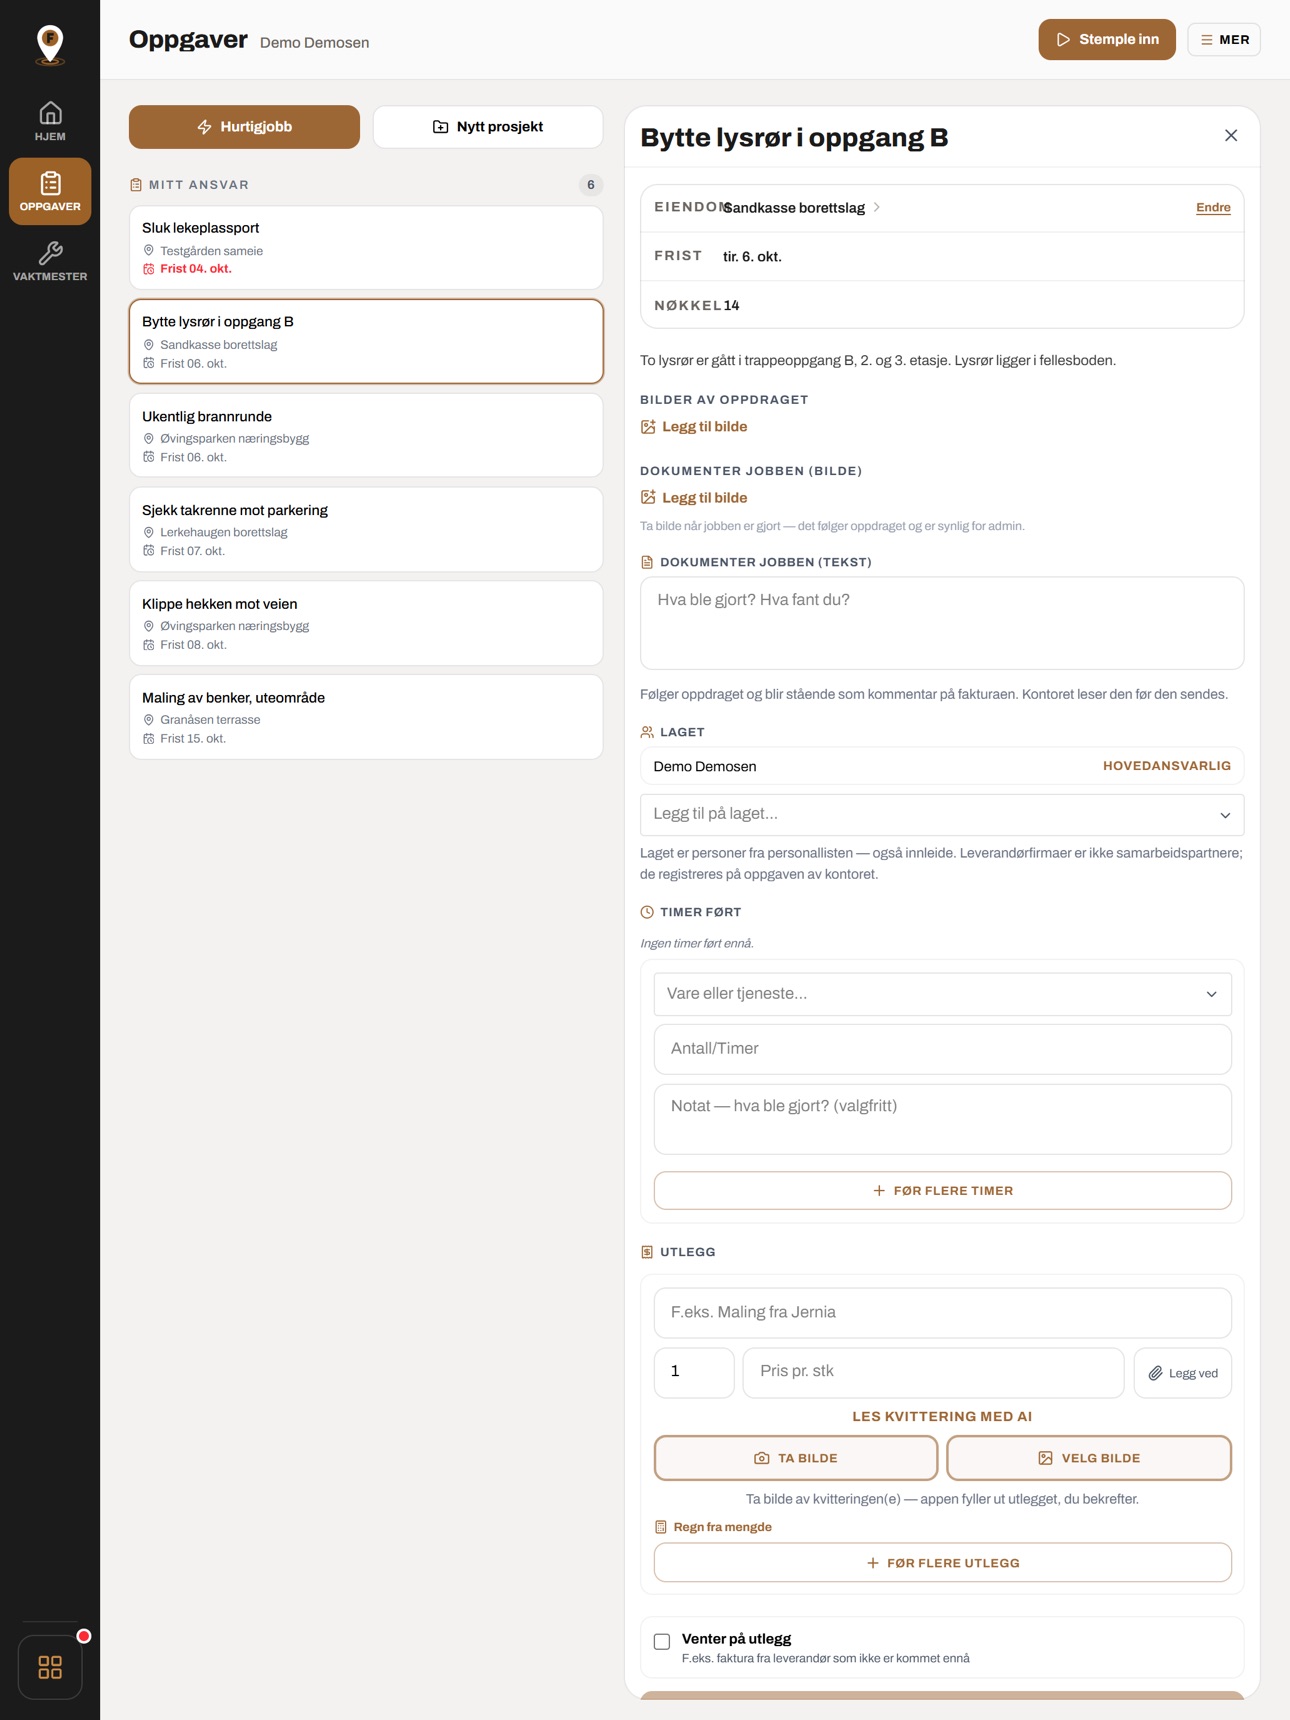Open the MER hamburger menu

(x=1224, y=40)
